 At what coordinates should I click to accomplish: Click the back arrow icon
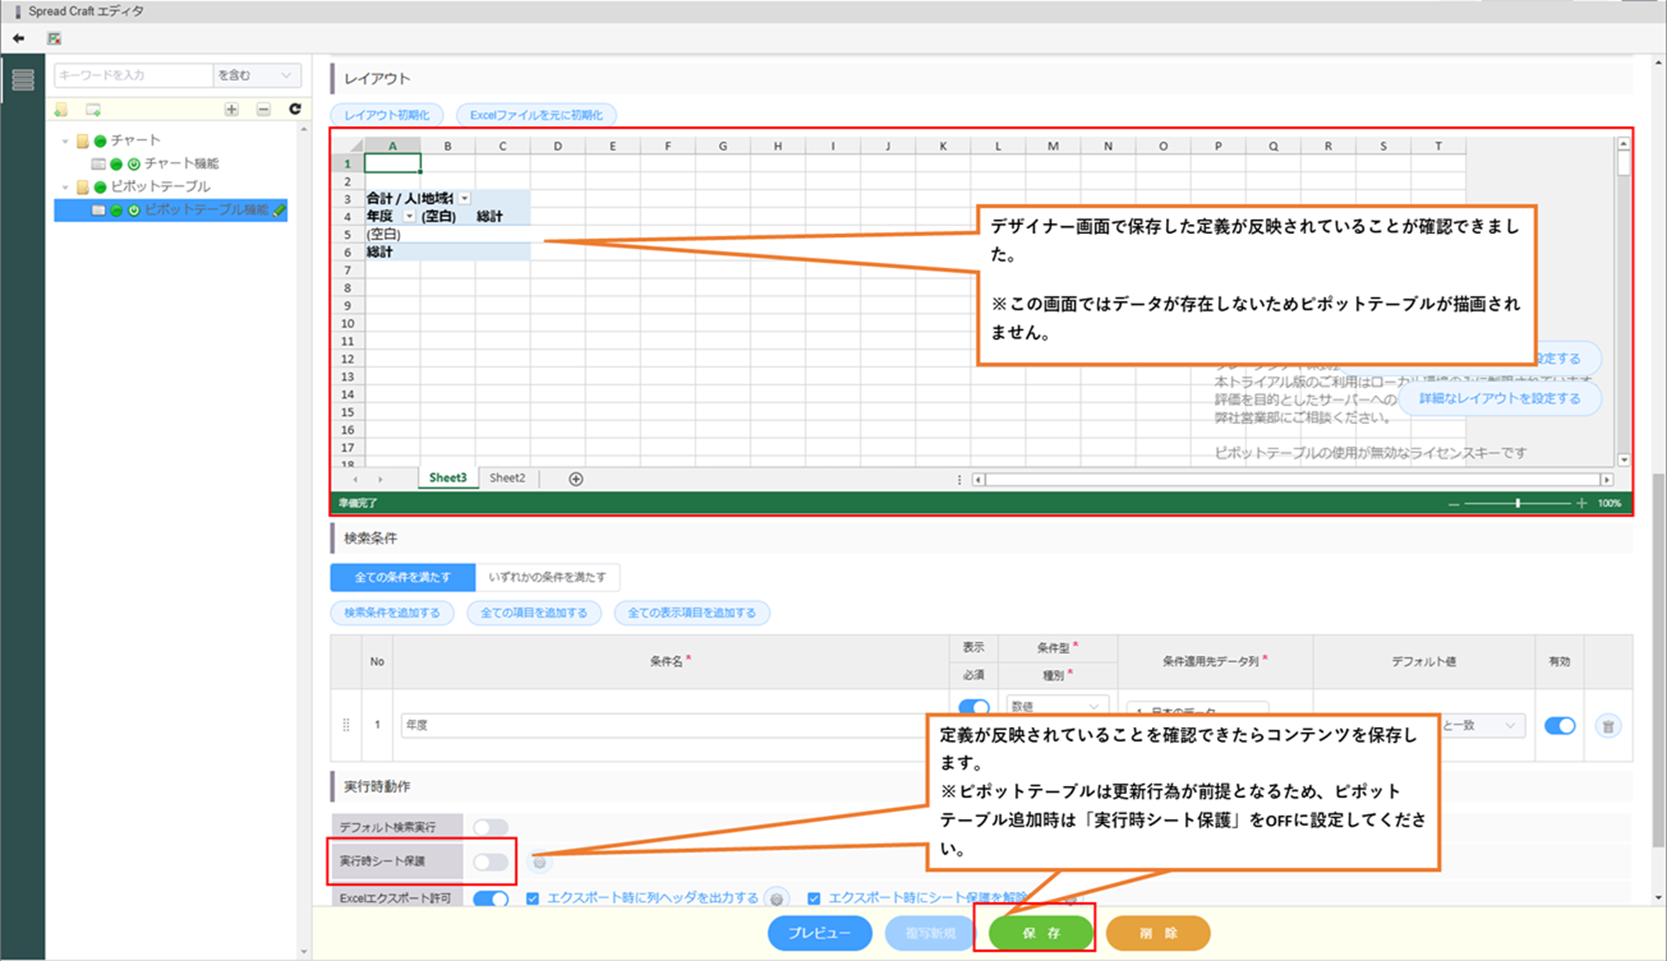point(19,38)
